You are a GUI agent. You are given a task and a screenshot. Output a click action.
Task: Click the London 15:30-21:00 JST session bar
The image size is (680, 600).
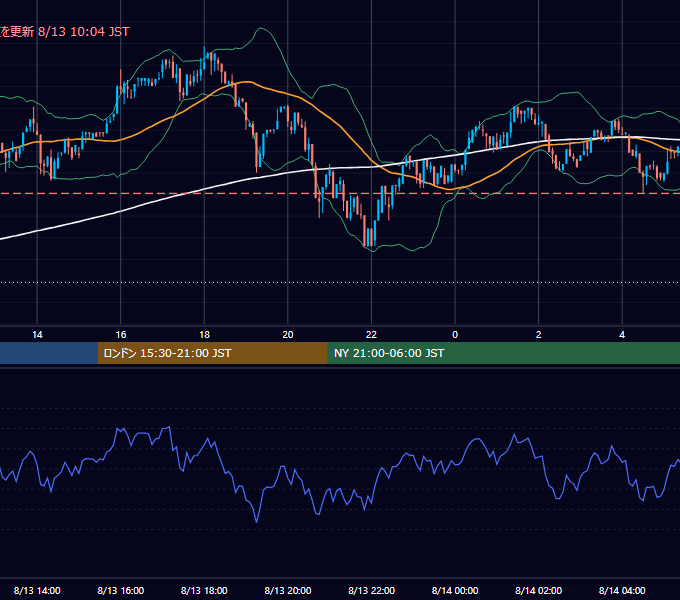pyautogui.click(x=212, y=353)
